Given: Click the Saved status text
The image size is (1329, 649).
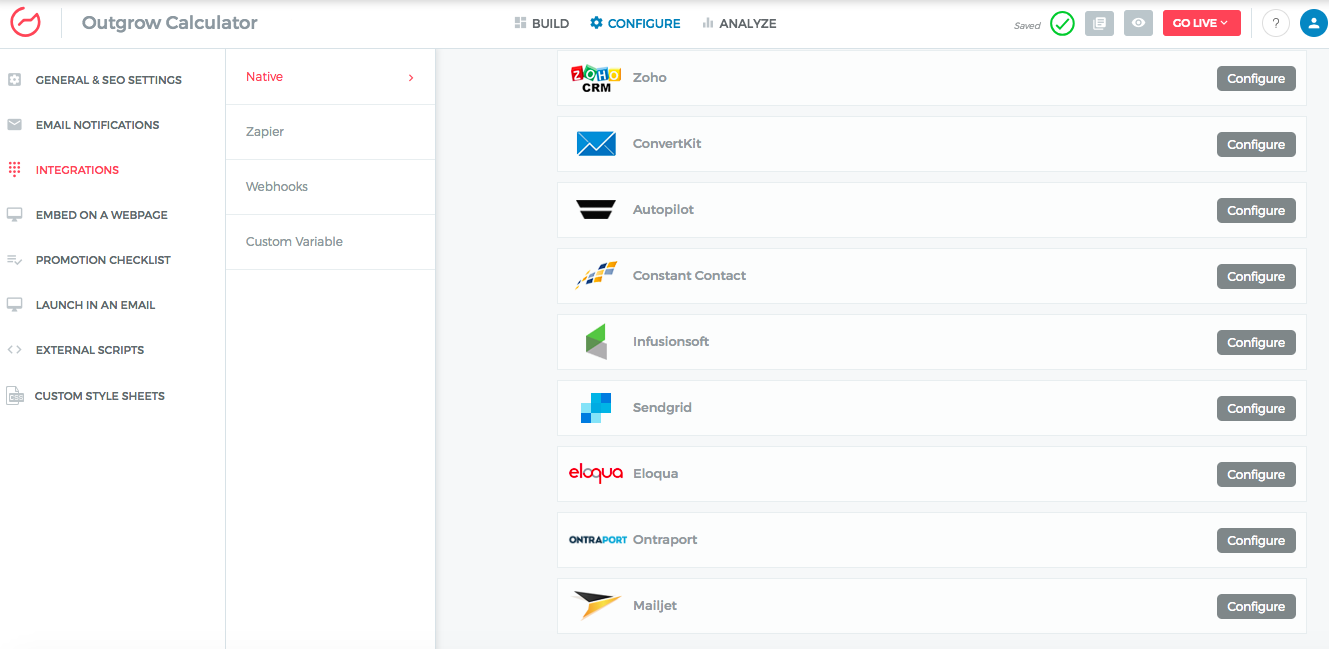Looking at the screenshot, I should [1027, 25].
